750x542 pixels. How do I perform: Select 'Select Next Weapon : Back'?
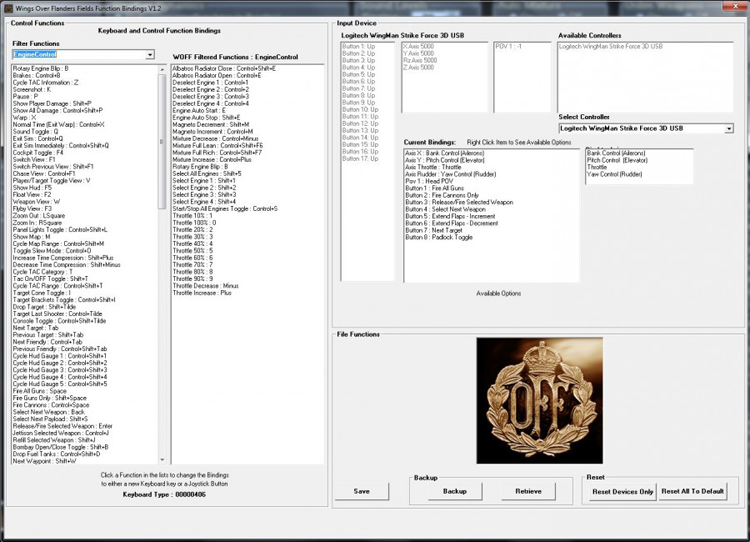[x=49, y=412]
